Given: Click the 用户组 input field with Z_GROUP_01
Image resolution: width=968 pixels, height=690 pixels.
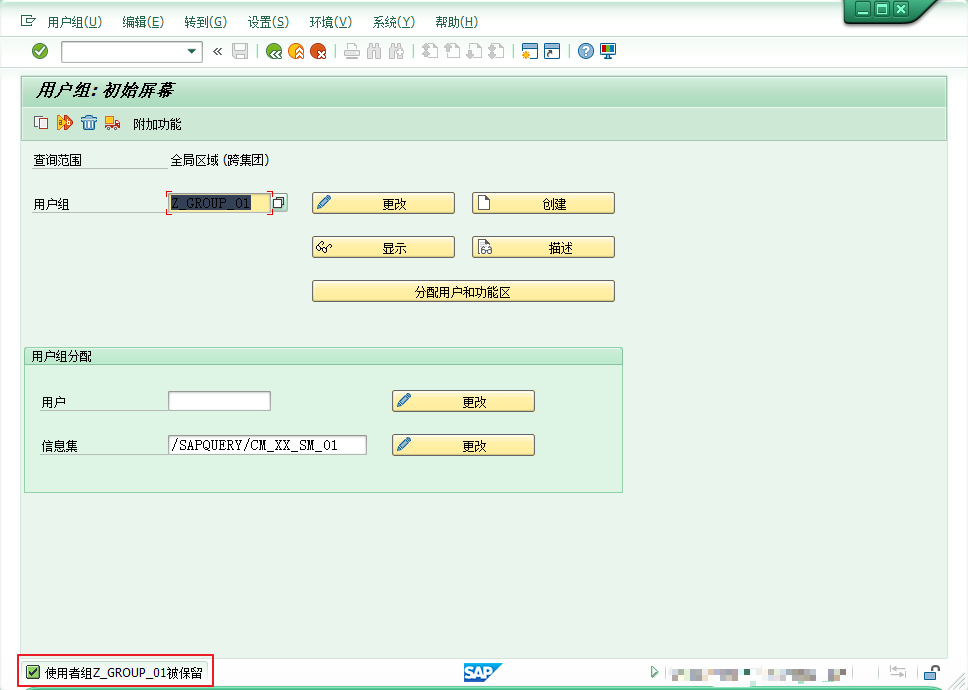Looking at the screenshot, I should [219, 203].
